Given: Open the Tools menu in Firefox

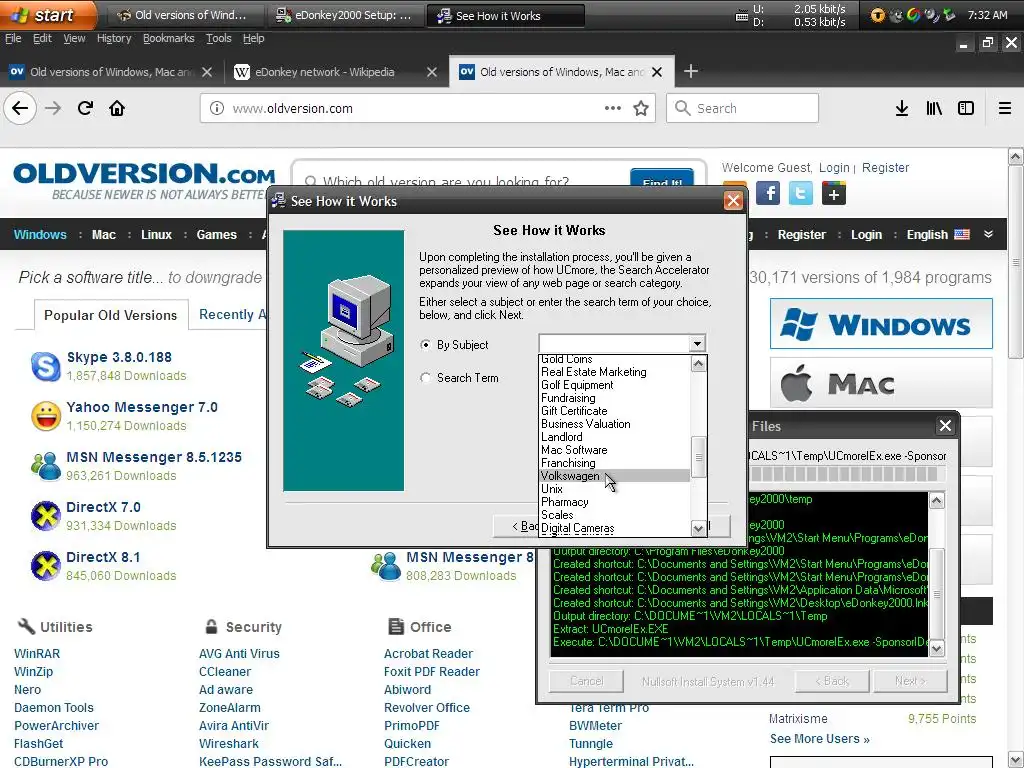Looking at the screenshot, I should tap(219, 39).
